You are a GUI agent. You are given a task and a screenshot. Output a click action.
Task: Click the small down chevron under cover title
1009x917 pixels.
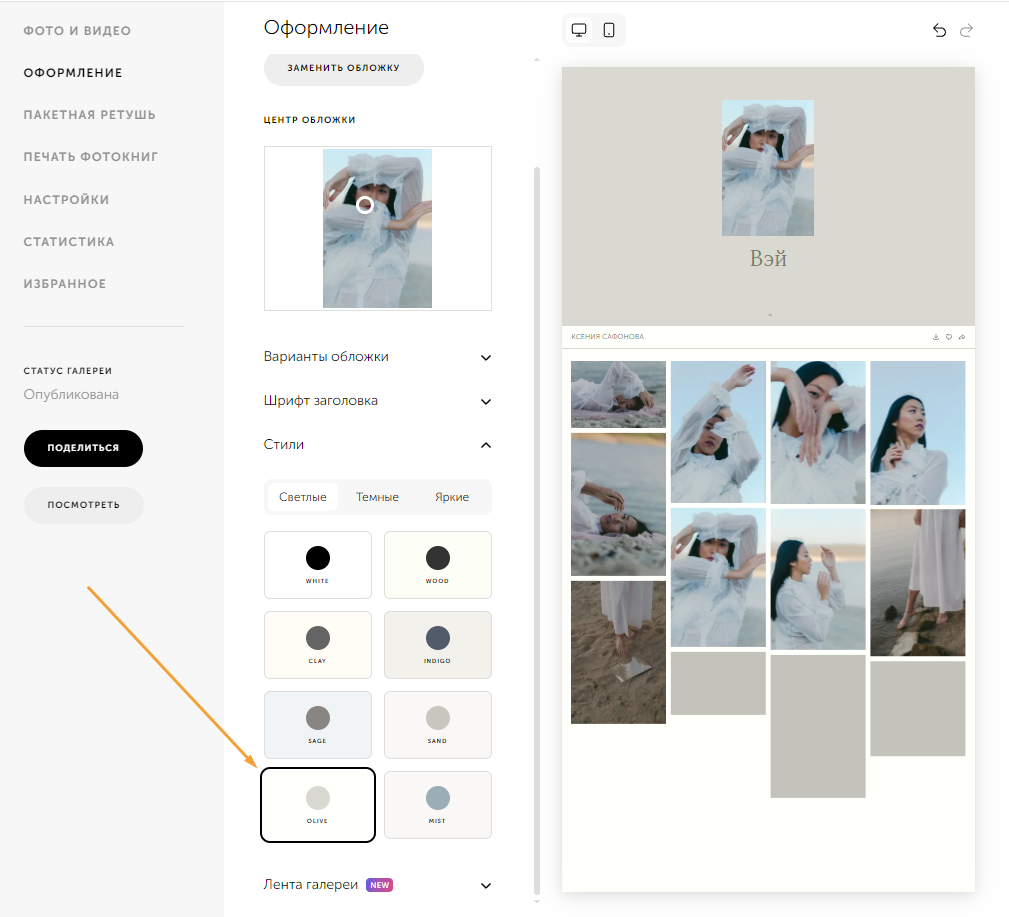coord(770,315)
